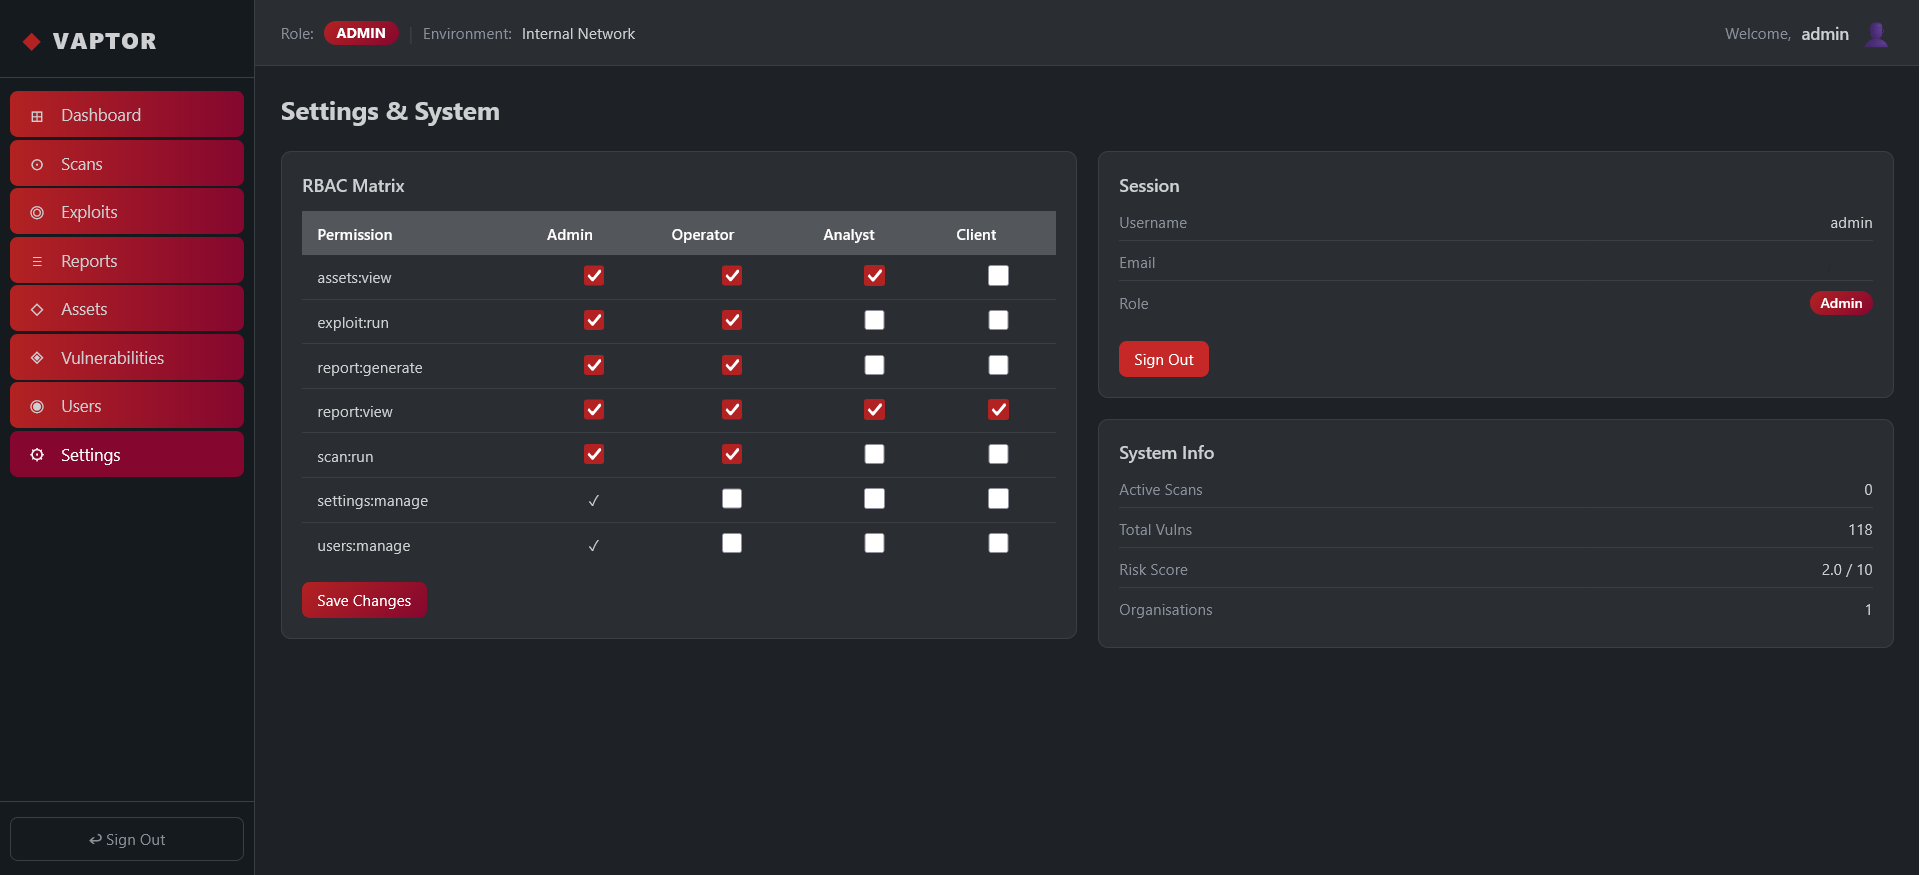Click the ADMIN role badge in header
The image size is (1920, 875).
361,33
